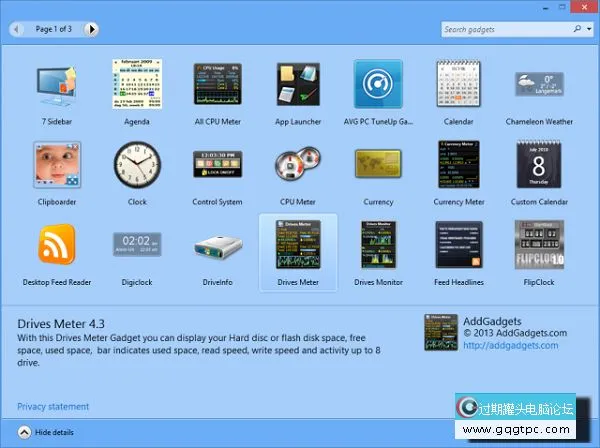The image size is (600, 448).
Task: Open the Desktop Feed Reader gadget
Action: 56,246
